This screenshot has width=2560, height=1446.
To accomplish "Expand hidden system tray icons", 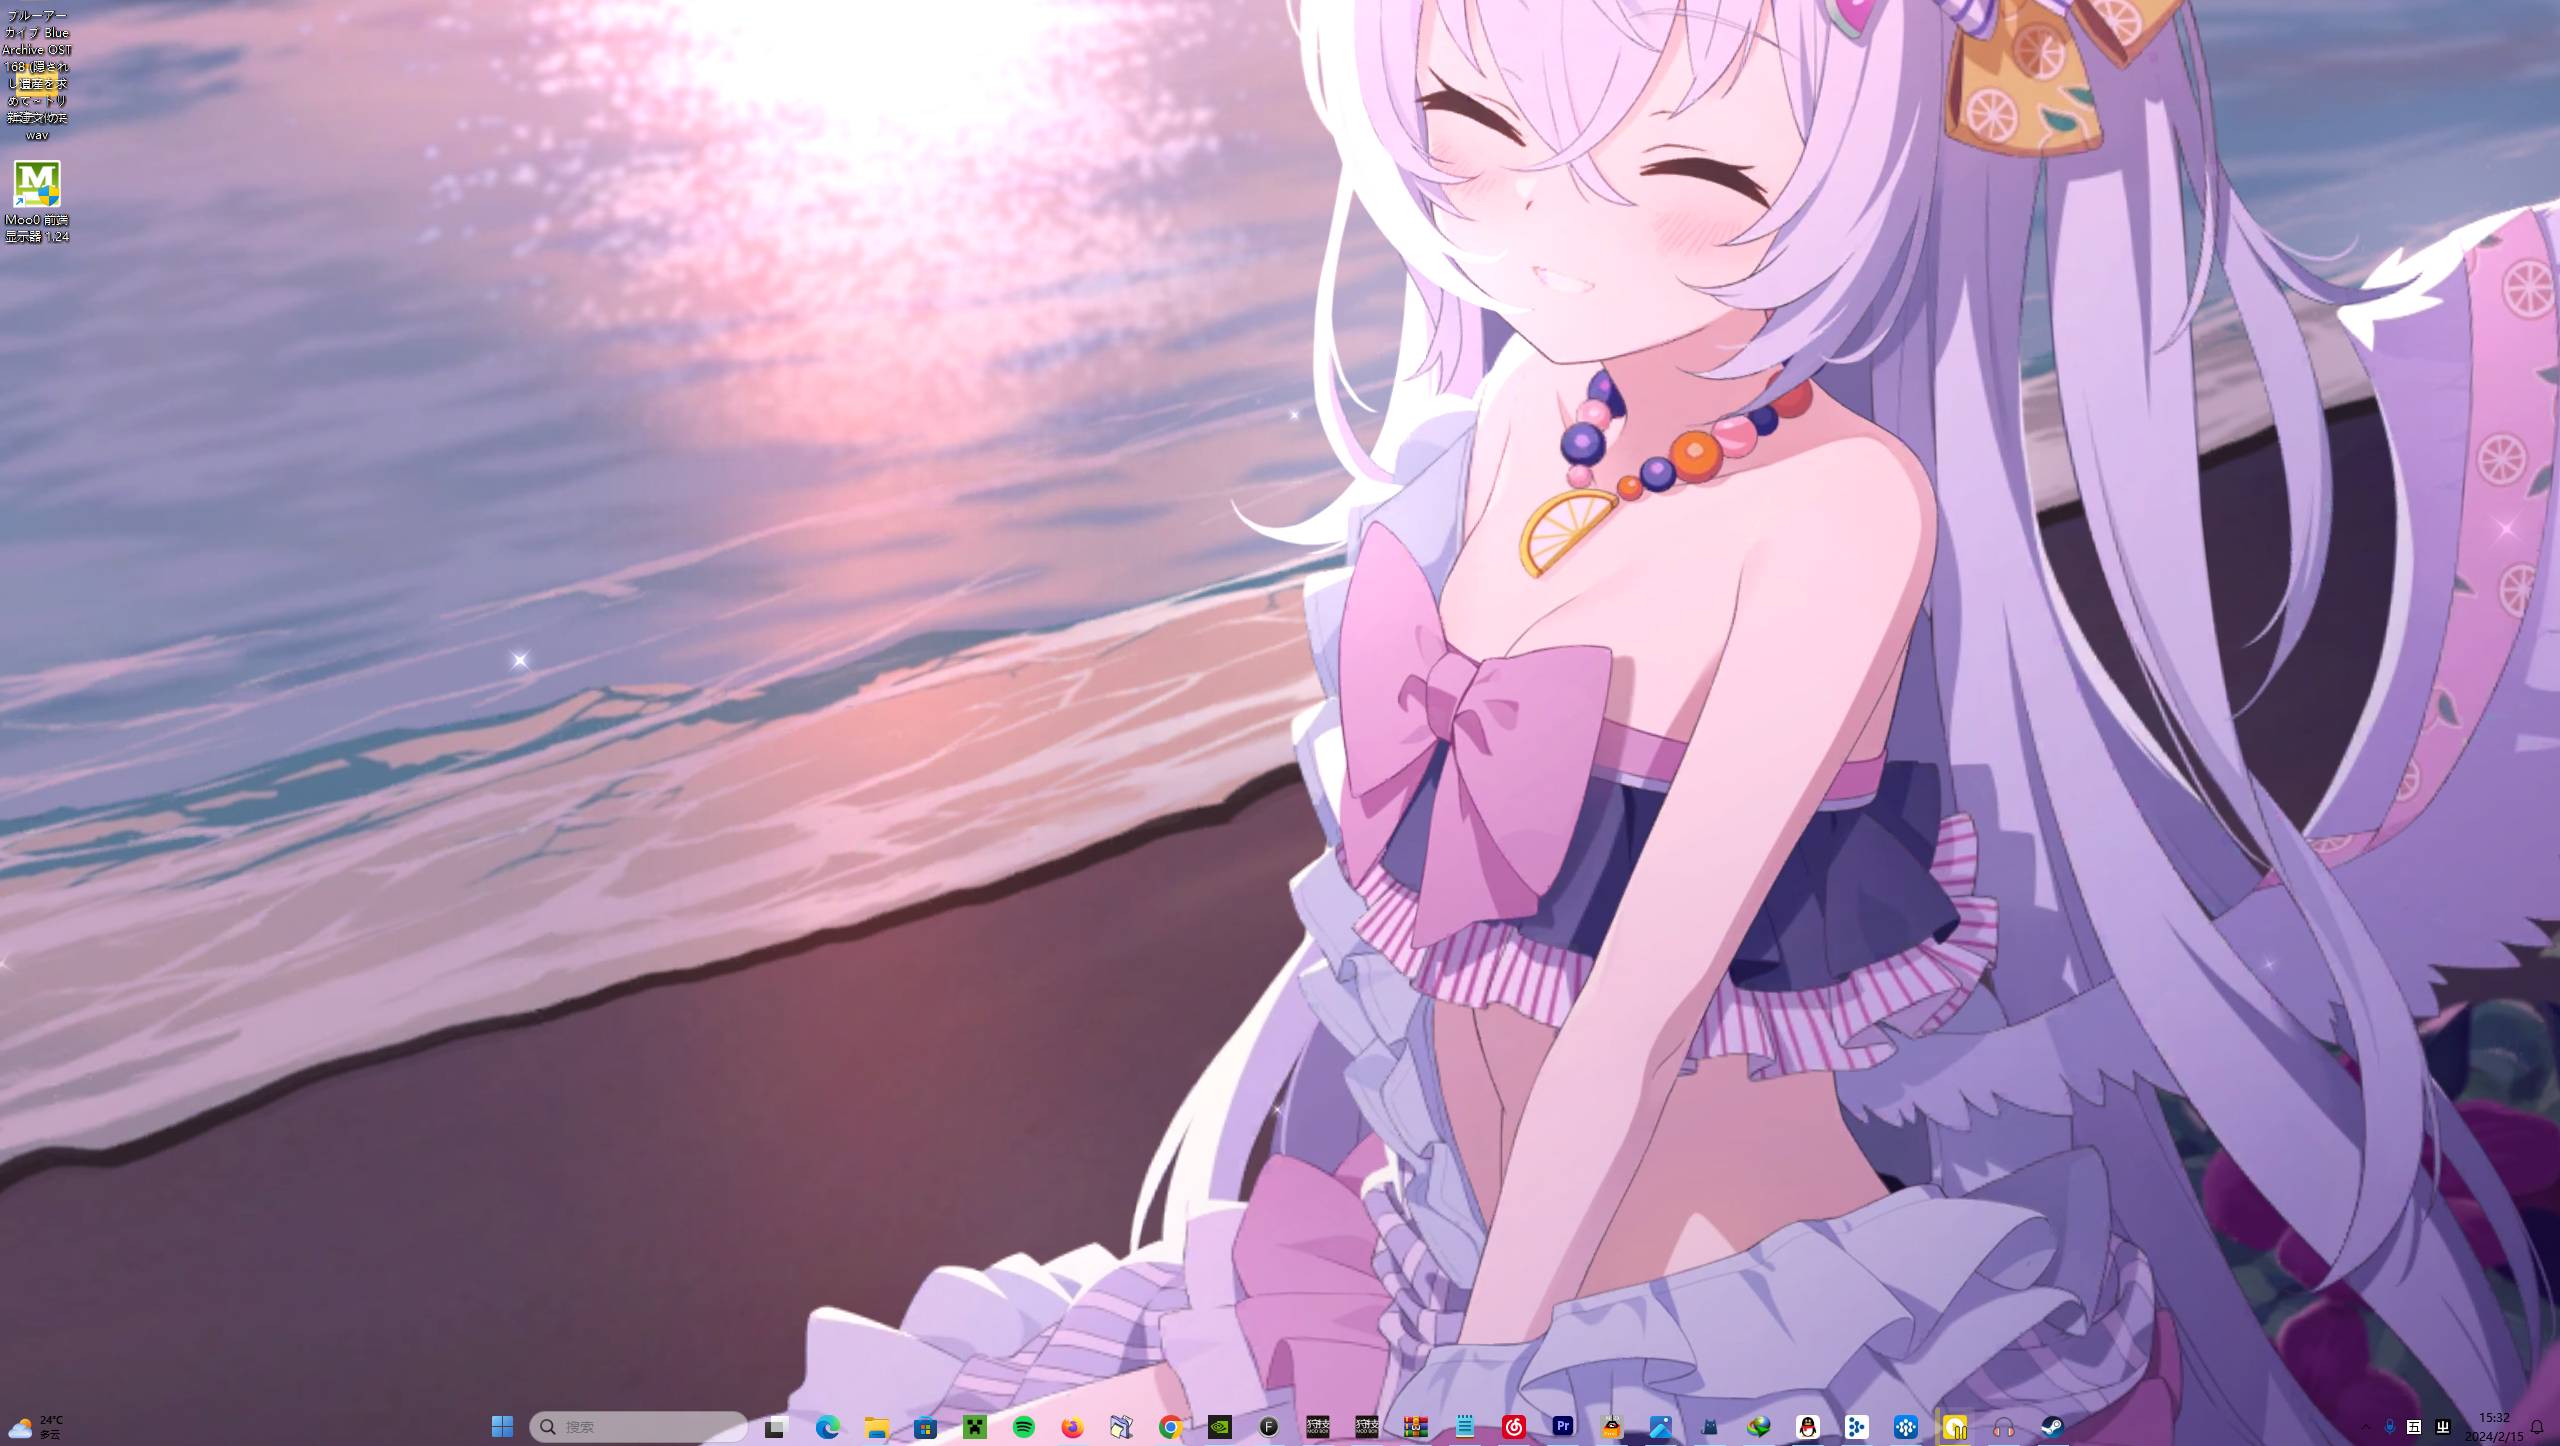I will coord(2365,1427).
